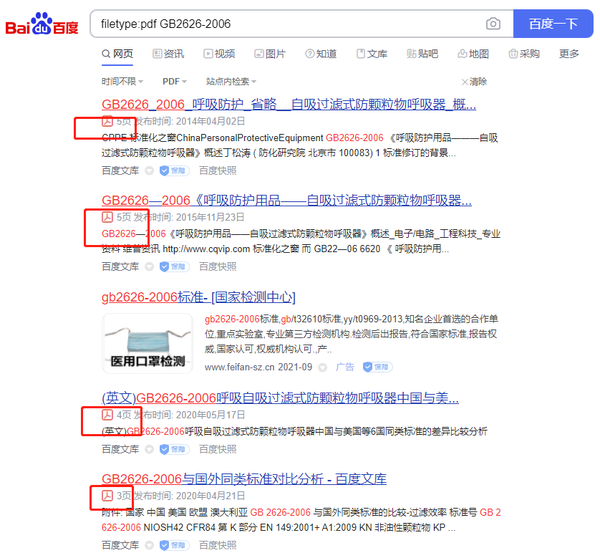Open the 地图 tab

(x=473, y=54)
